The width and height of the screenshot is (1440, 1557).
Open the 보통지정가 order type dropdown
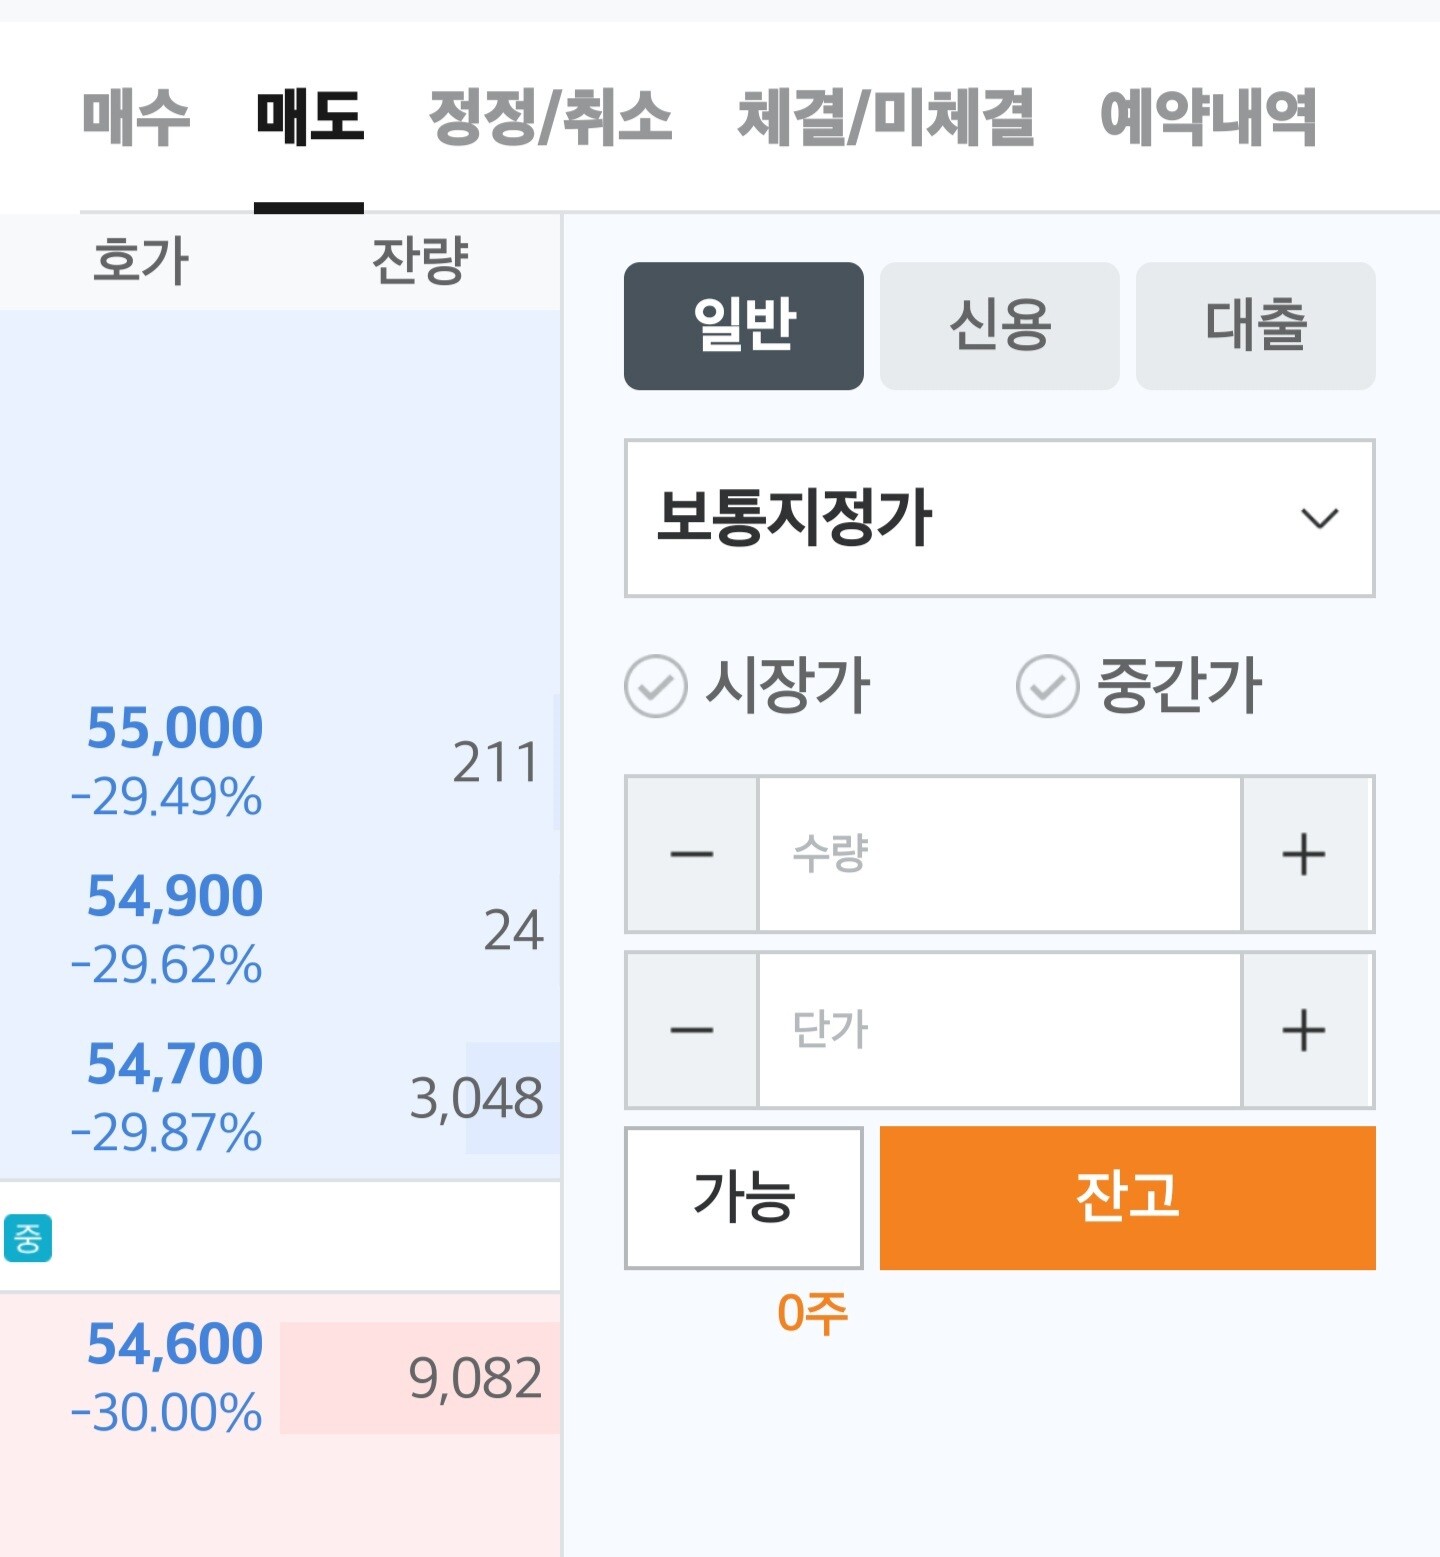pos(1000,518)
